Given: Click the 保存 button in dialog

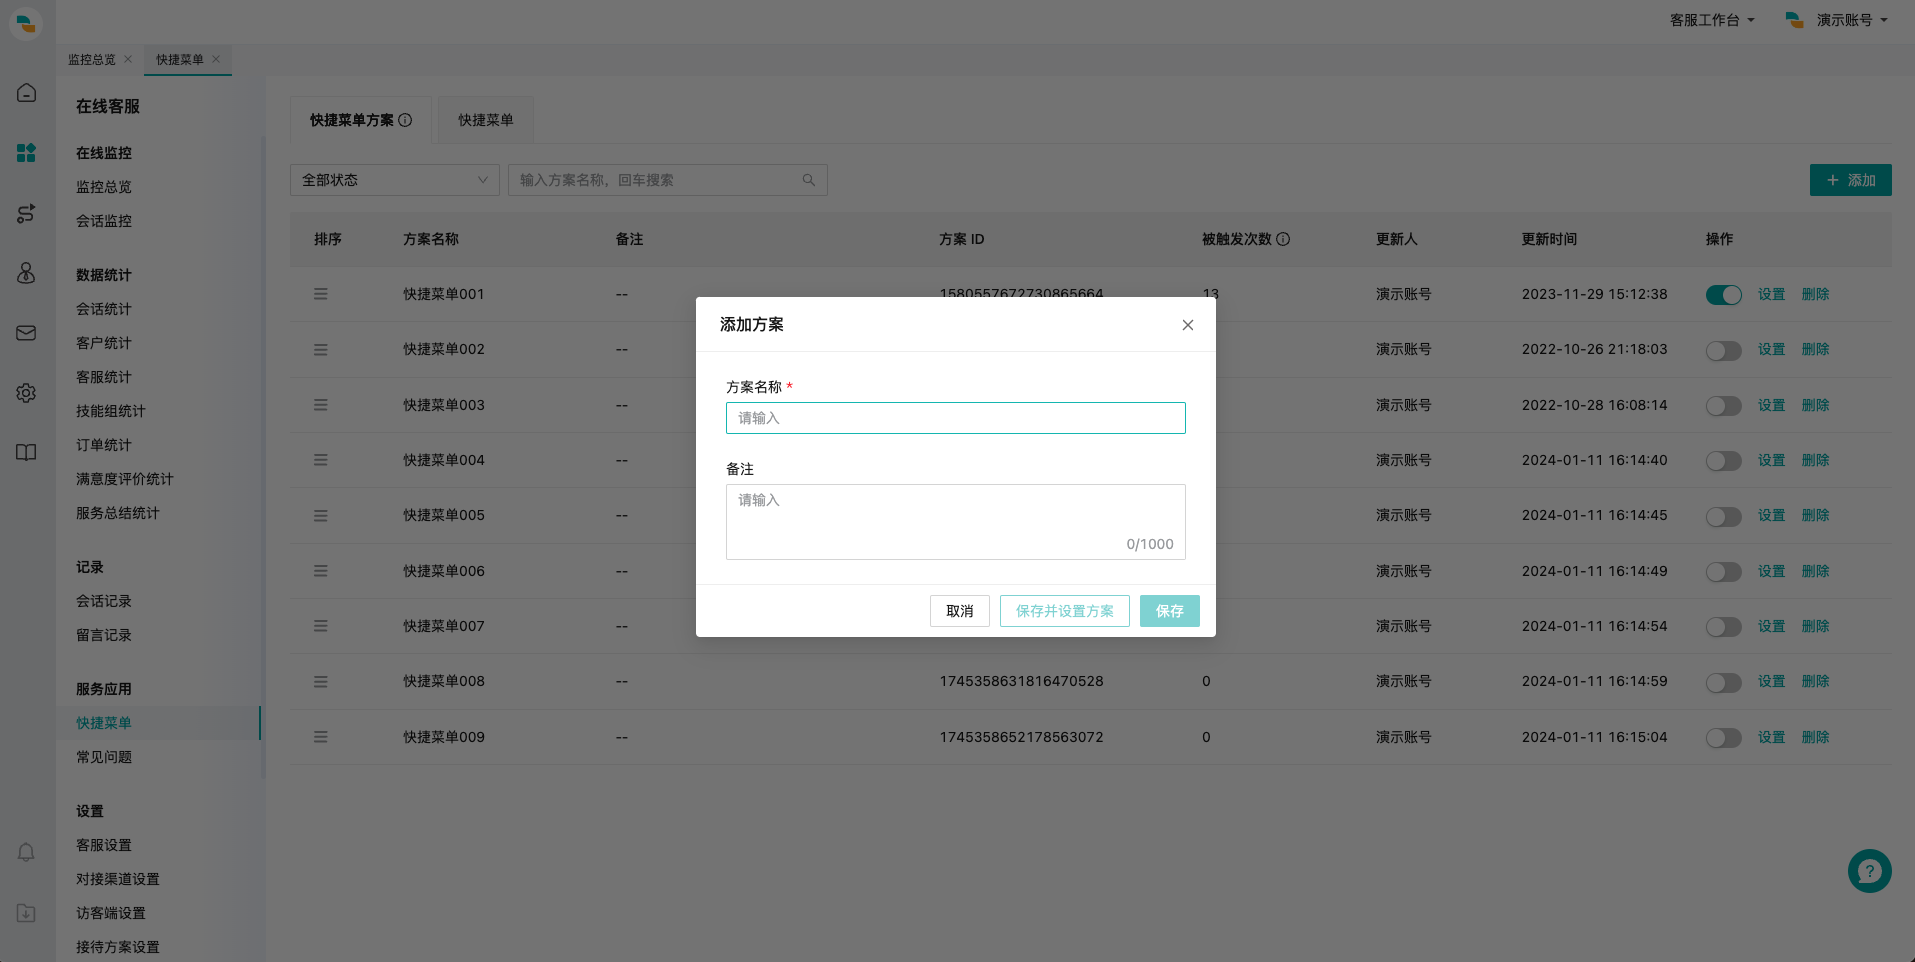Looking at the screenshot, I should 1170,611.
